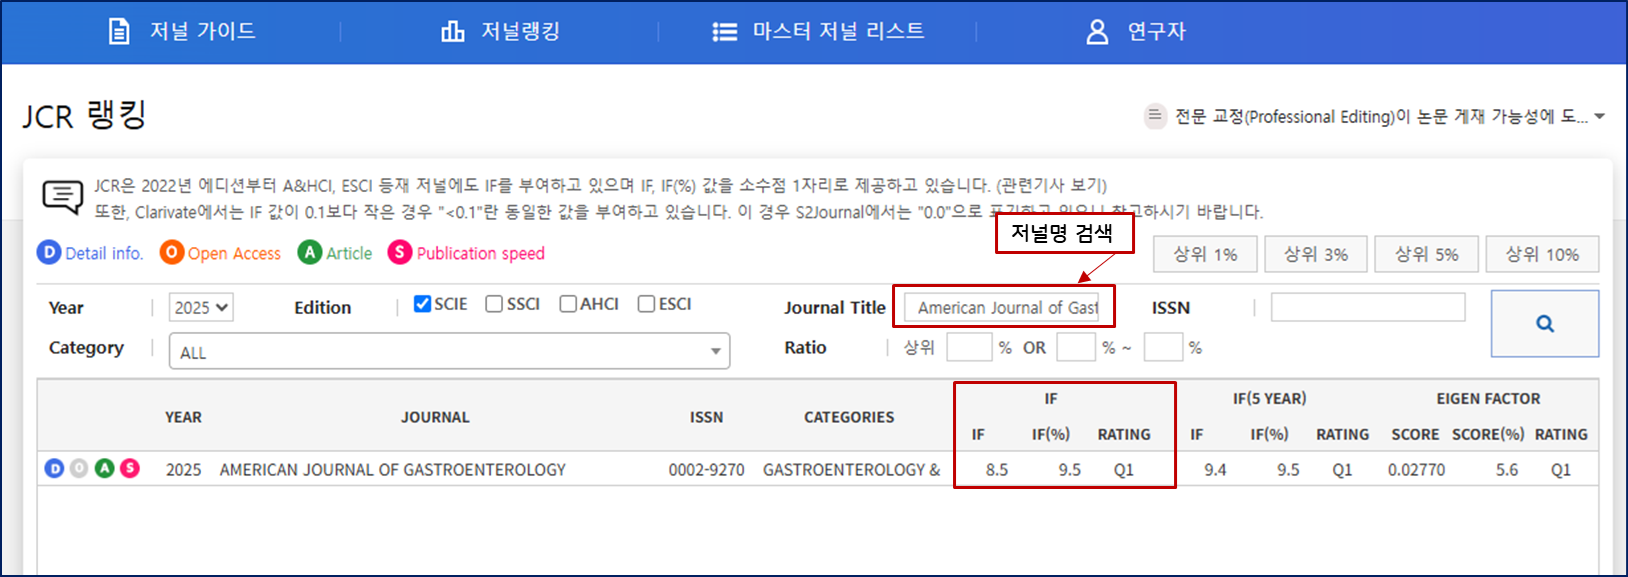1628x577 pixels.
Task: Click the orange O Open Access legend icon
Action: click(x=172, y=252)
